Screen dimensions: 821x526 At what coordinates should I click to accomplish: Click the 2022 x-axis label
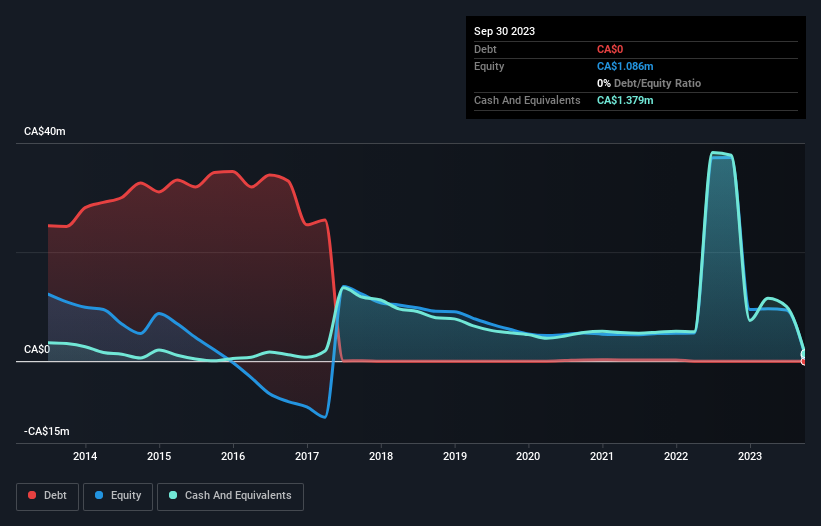coord(676,456)
